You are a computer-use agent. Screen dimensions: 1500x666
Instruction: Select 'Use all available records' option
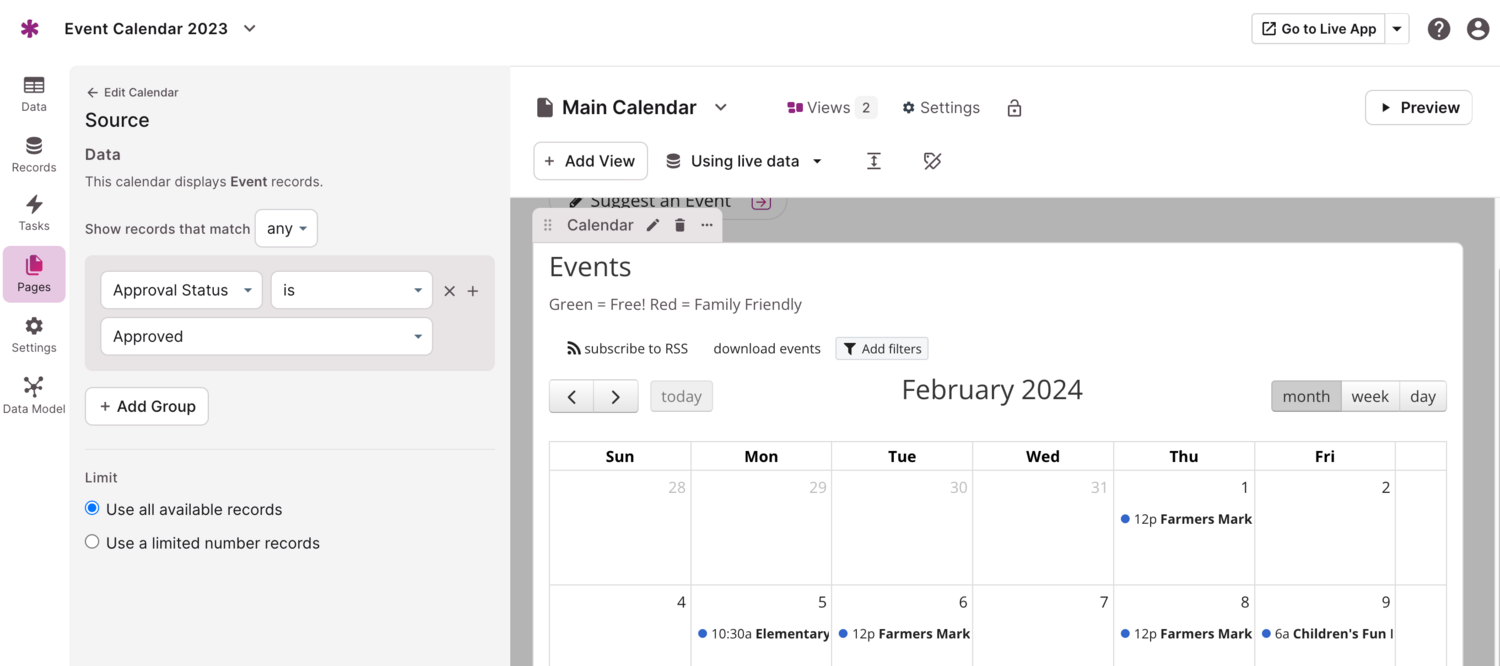point(91,508)
